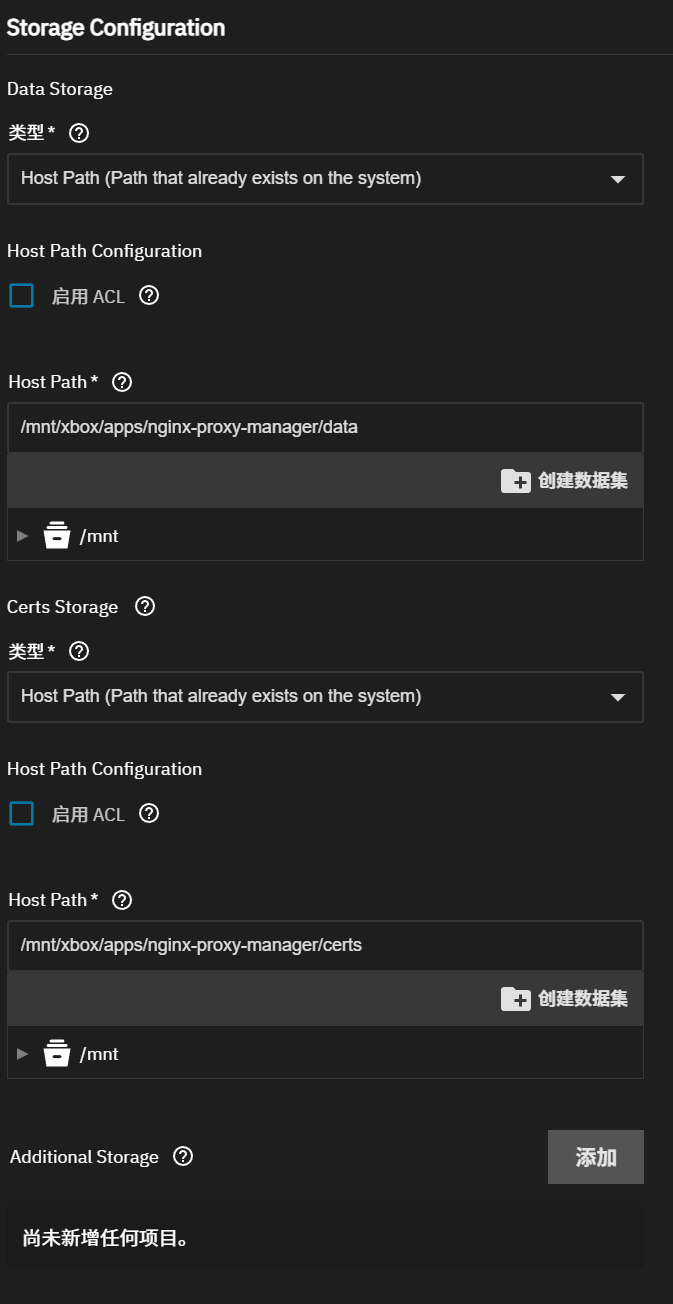Open help icon next to certs Host Path
Image resolution: width=673 pixels, height=1304 pixels.
[121, 899]
